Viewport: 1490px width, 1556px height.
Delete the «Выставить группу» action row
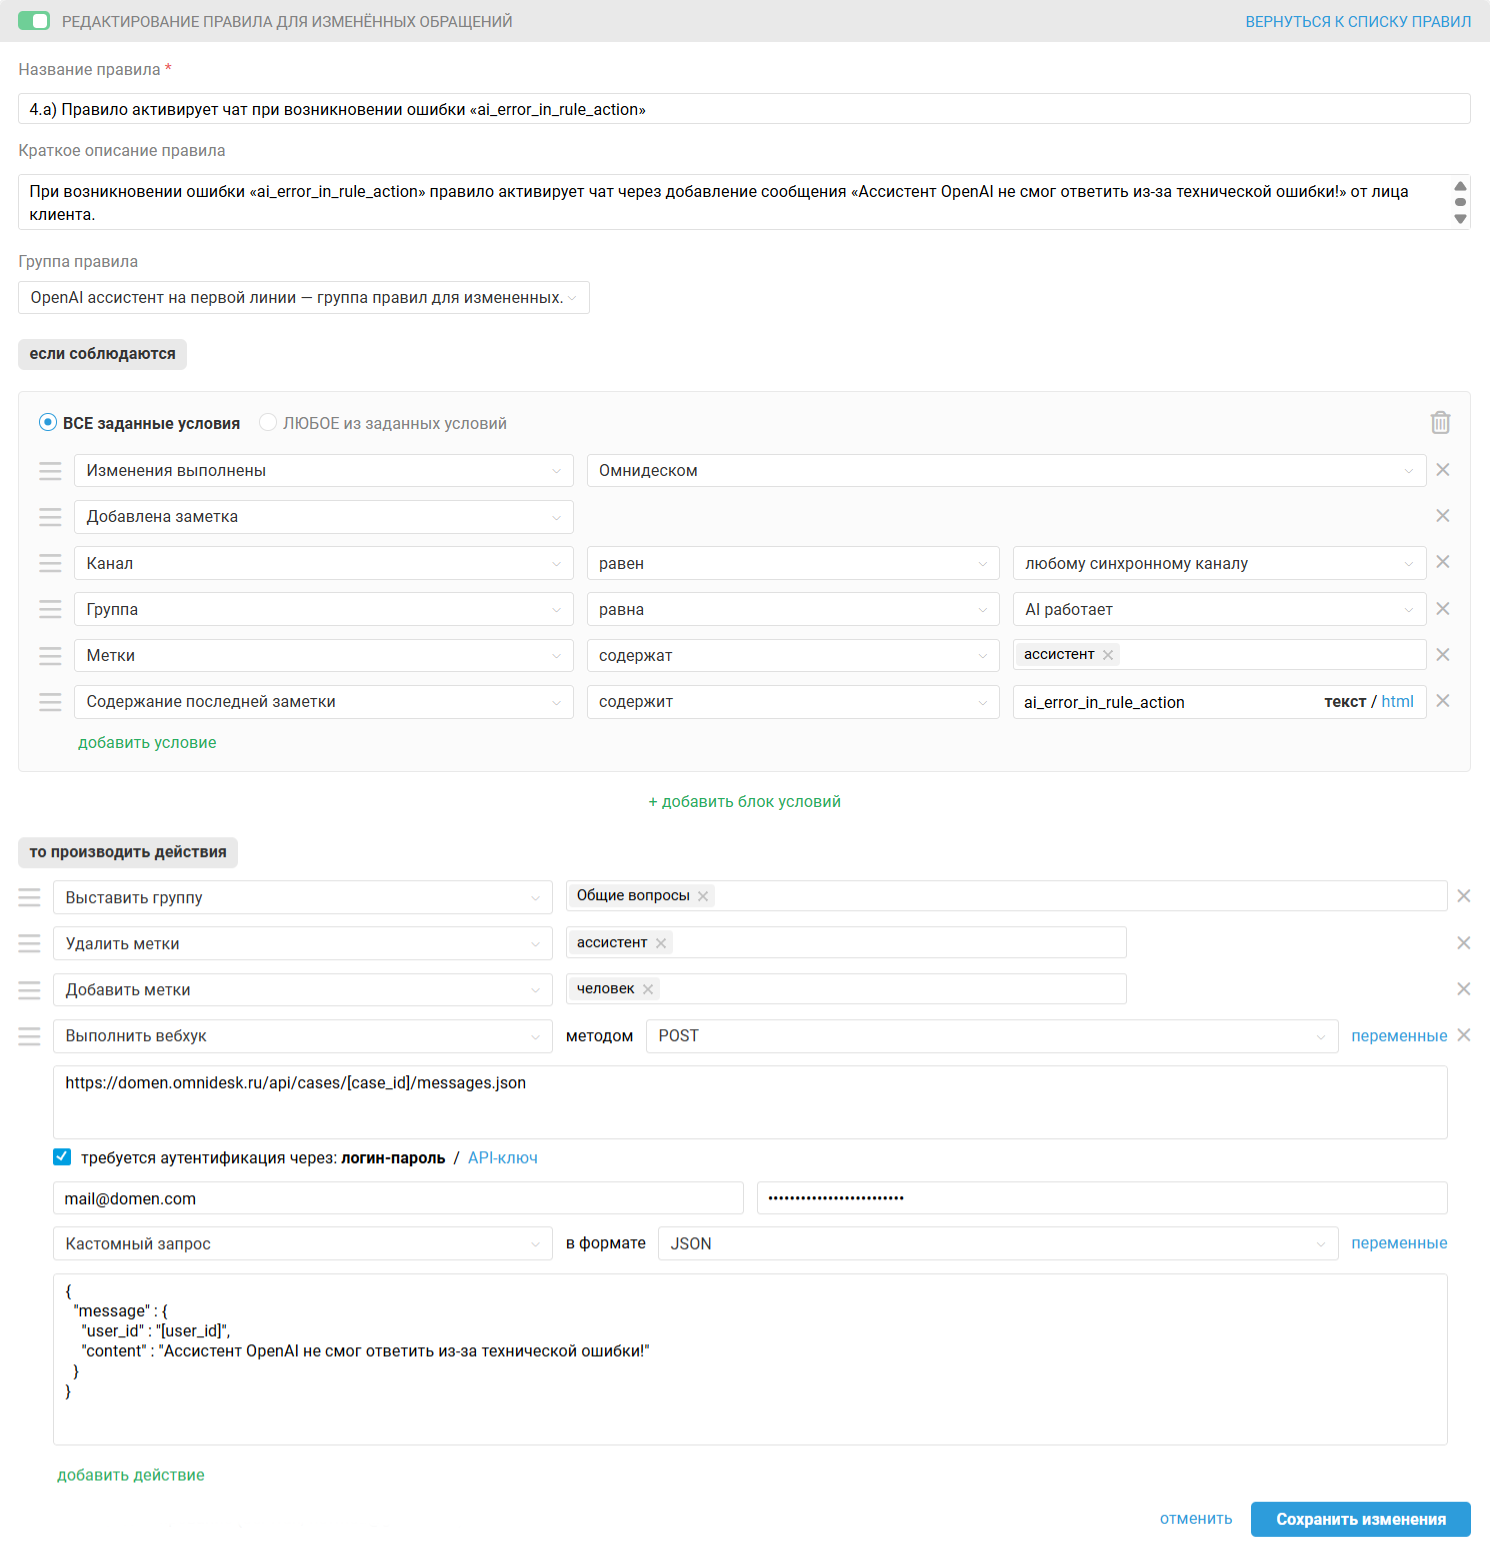pos(1464,896)
